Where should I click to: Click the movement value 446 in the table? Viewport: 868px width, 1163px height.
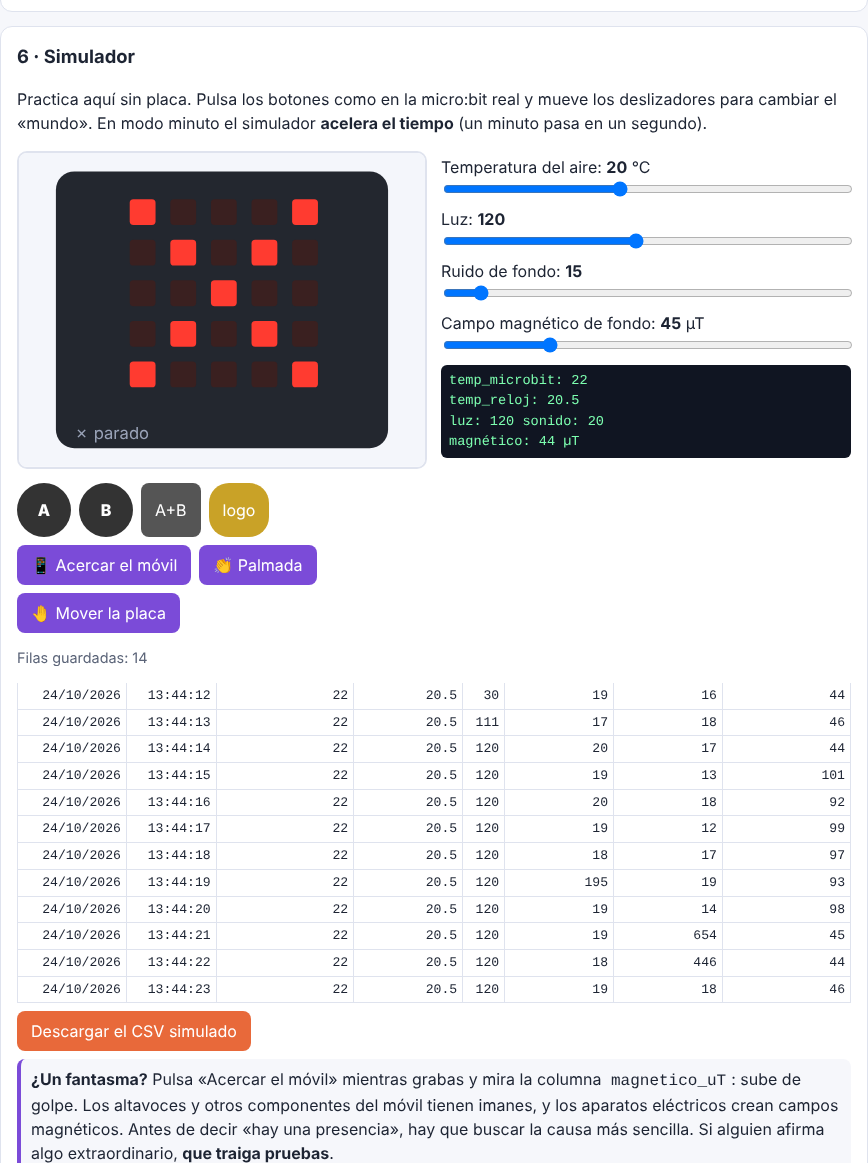pos(705,962)
